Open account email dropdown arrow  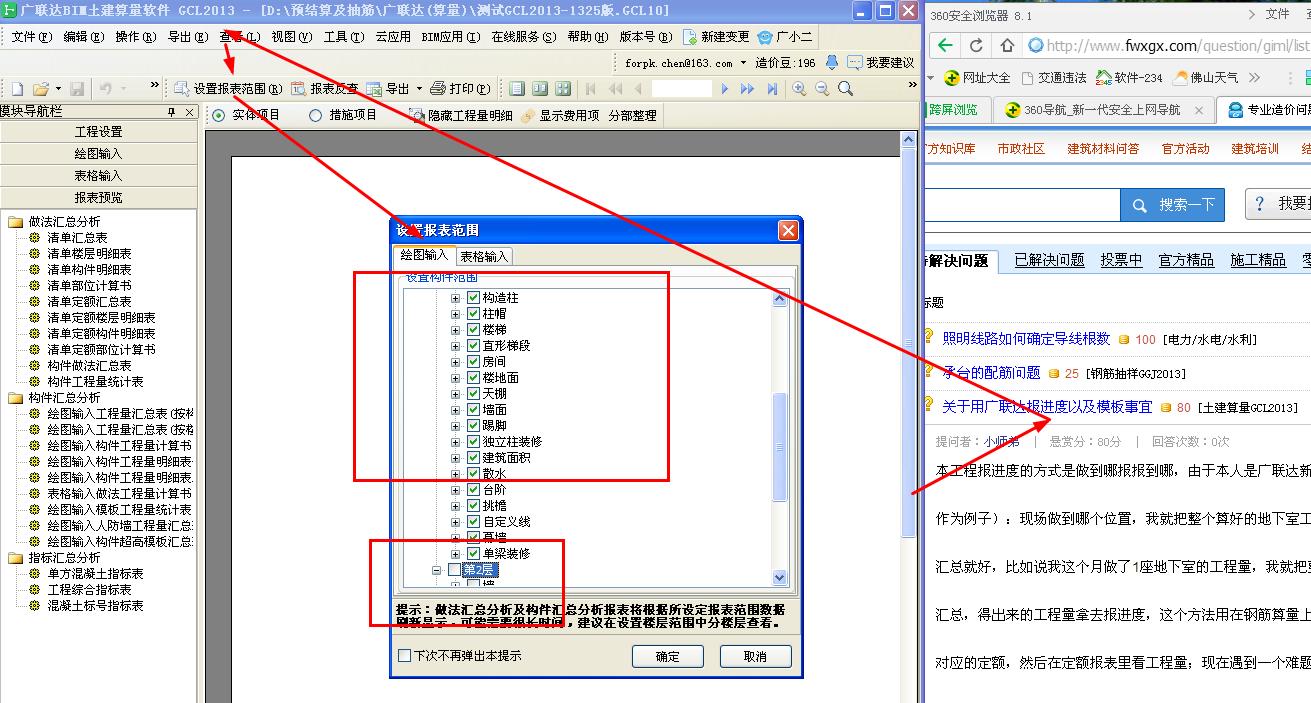(x=743, y=63)
